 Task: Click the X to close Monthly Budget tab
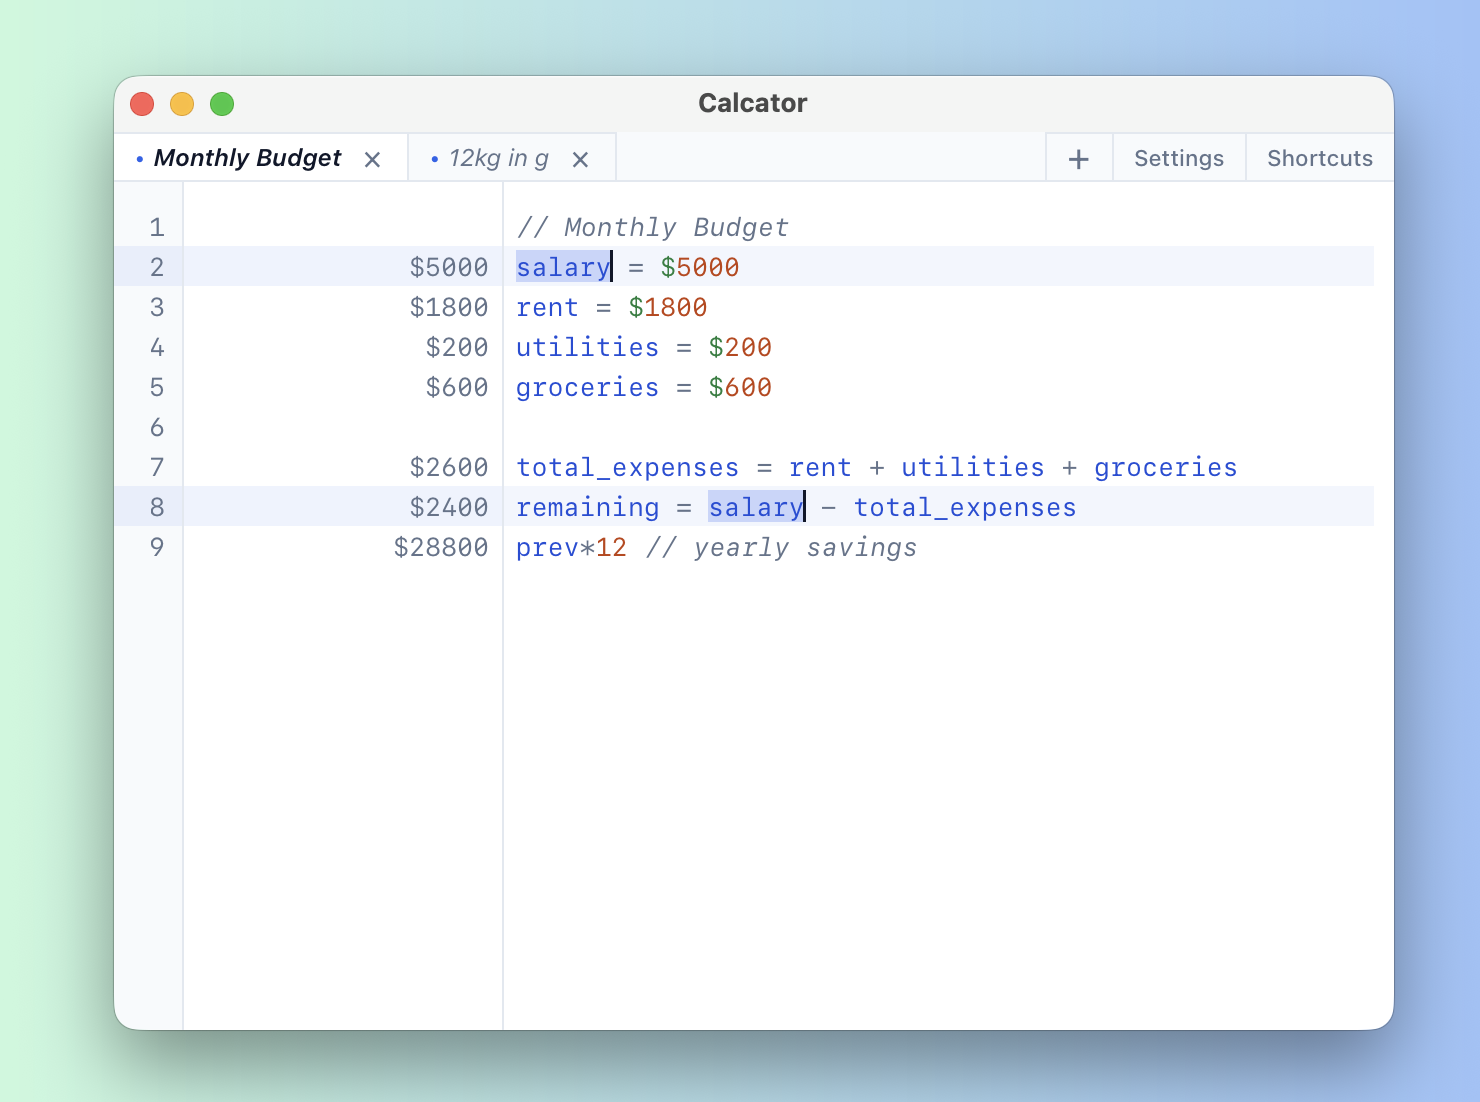pos(372,158)
